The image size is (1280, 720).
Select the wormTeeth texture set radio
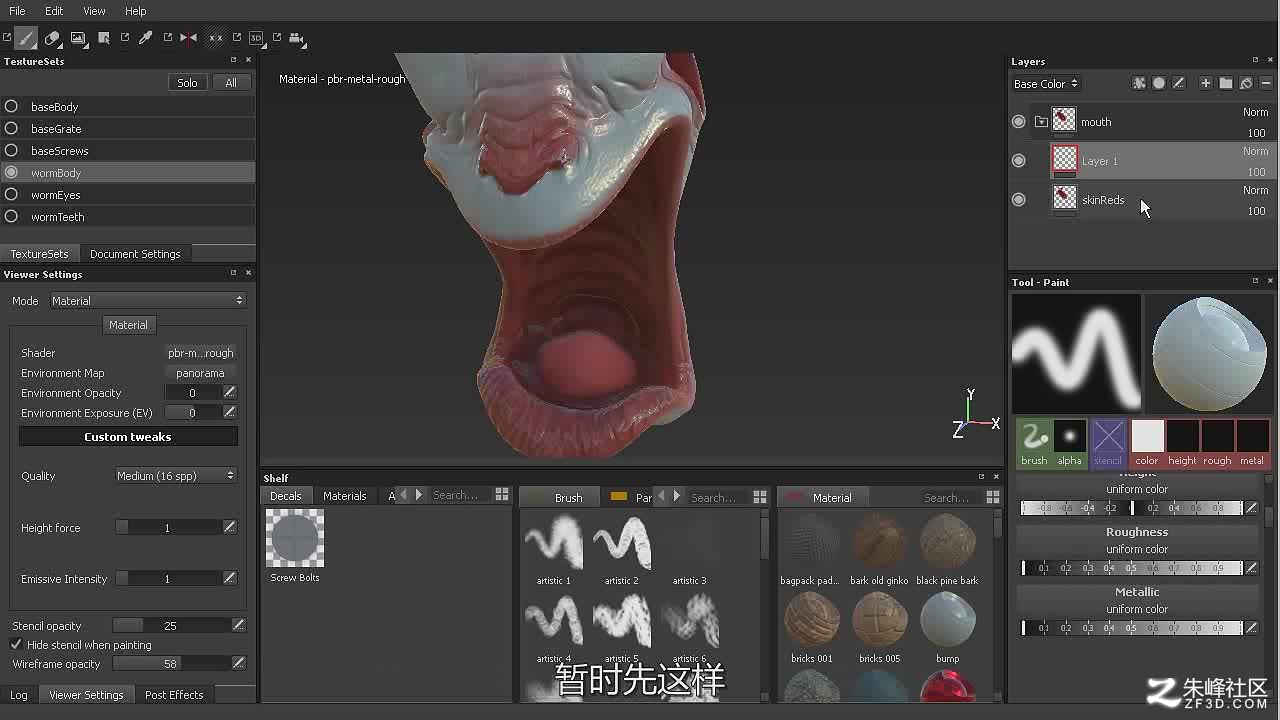click(x=11, y=216)
